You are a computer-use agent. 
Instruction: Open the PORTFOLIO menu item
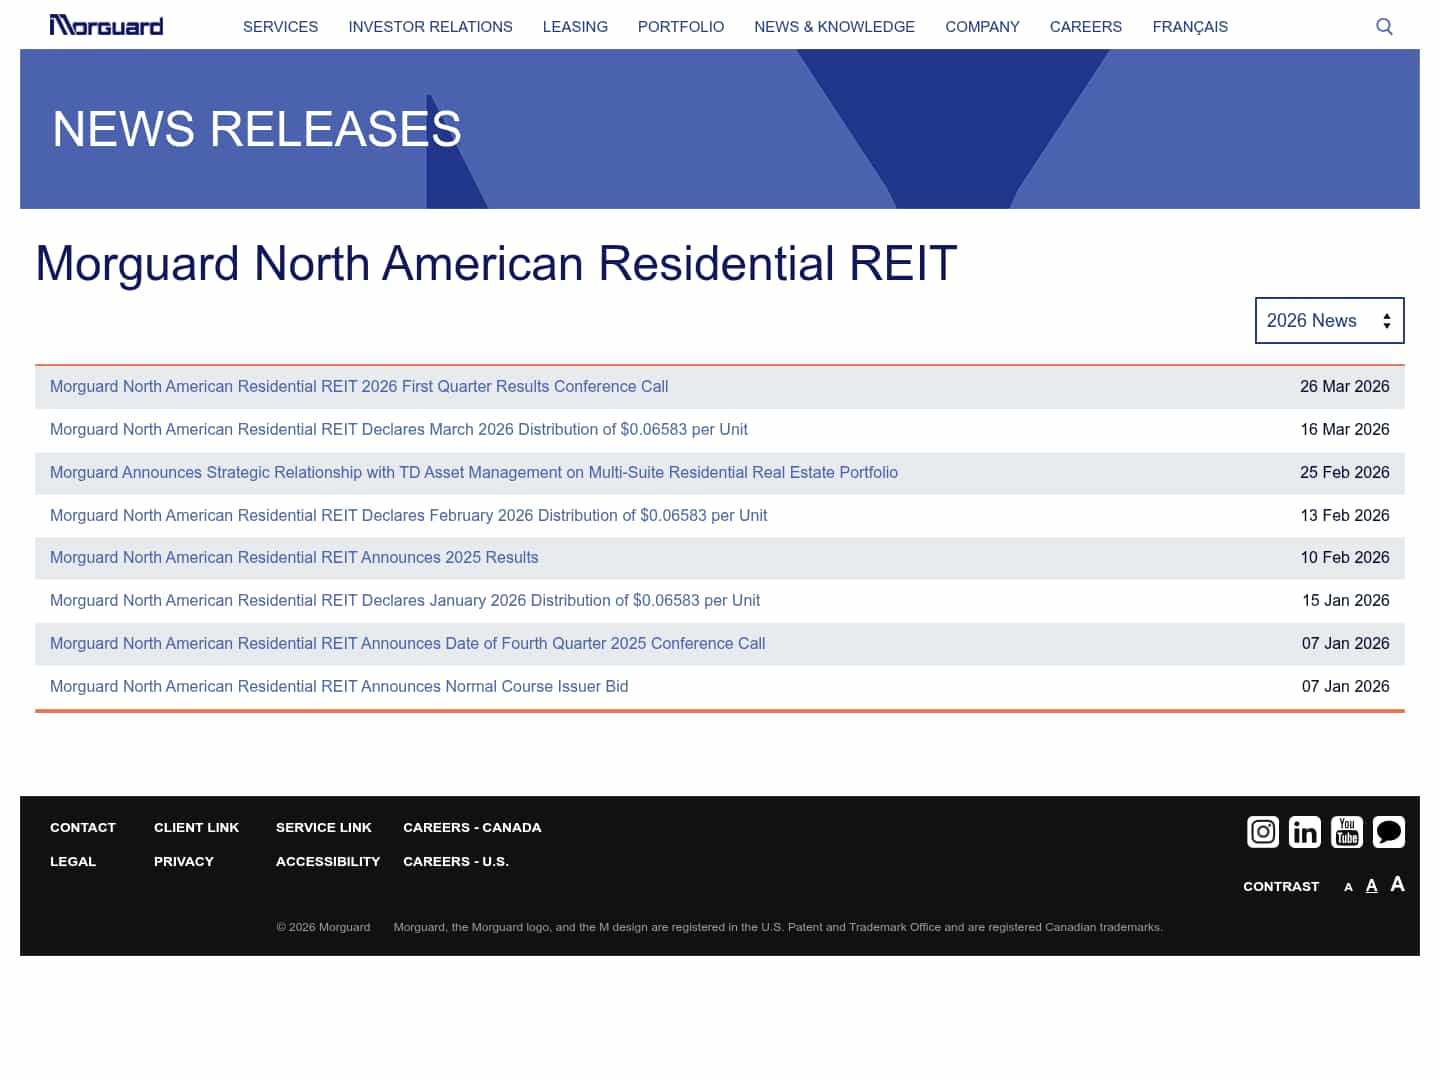[x=681, y=27]
